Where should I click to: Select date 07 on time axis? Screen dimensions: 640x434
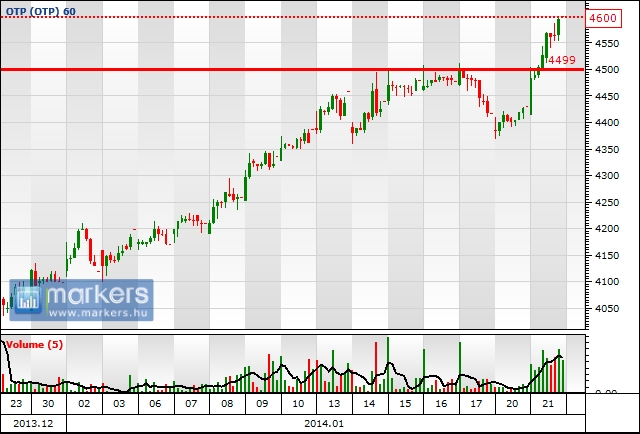(x=191, y=404)
